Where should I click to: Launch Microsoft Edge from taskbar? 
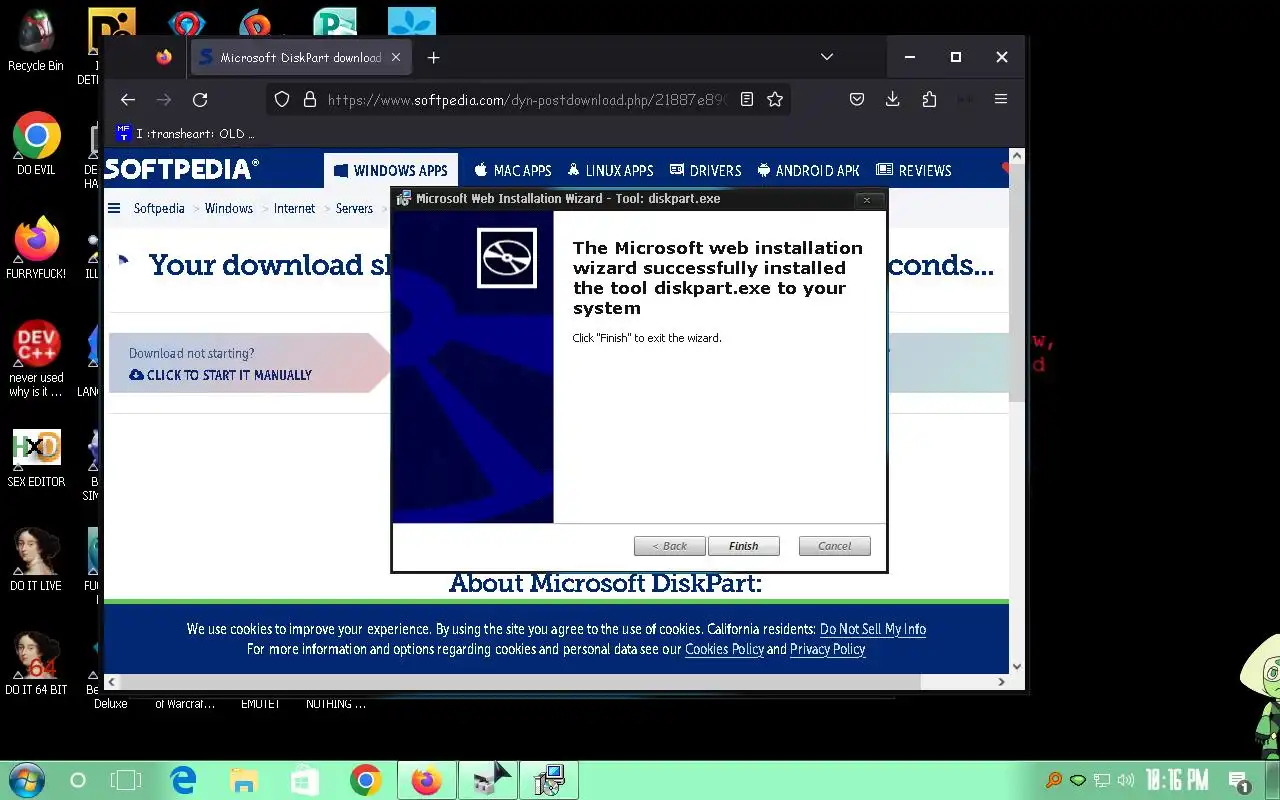pyautogui.click(x=183, y=780)
